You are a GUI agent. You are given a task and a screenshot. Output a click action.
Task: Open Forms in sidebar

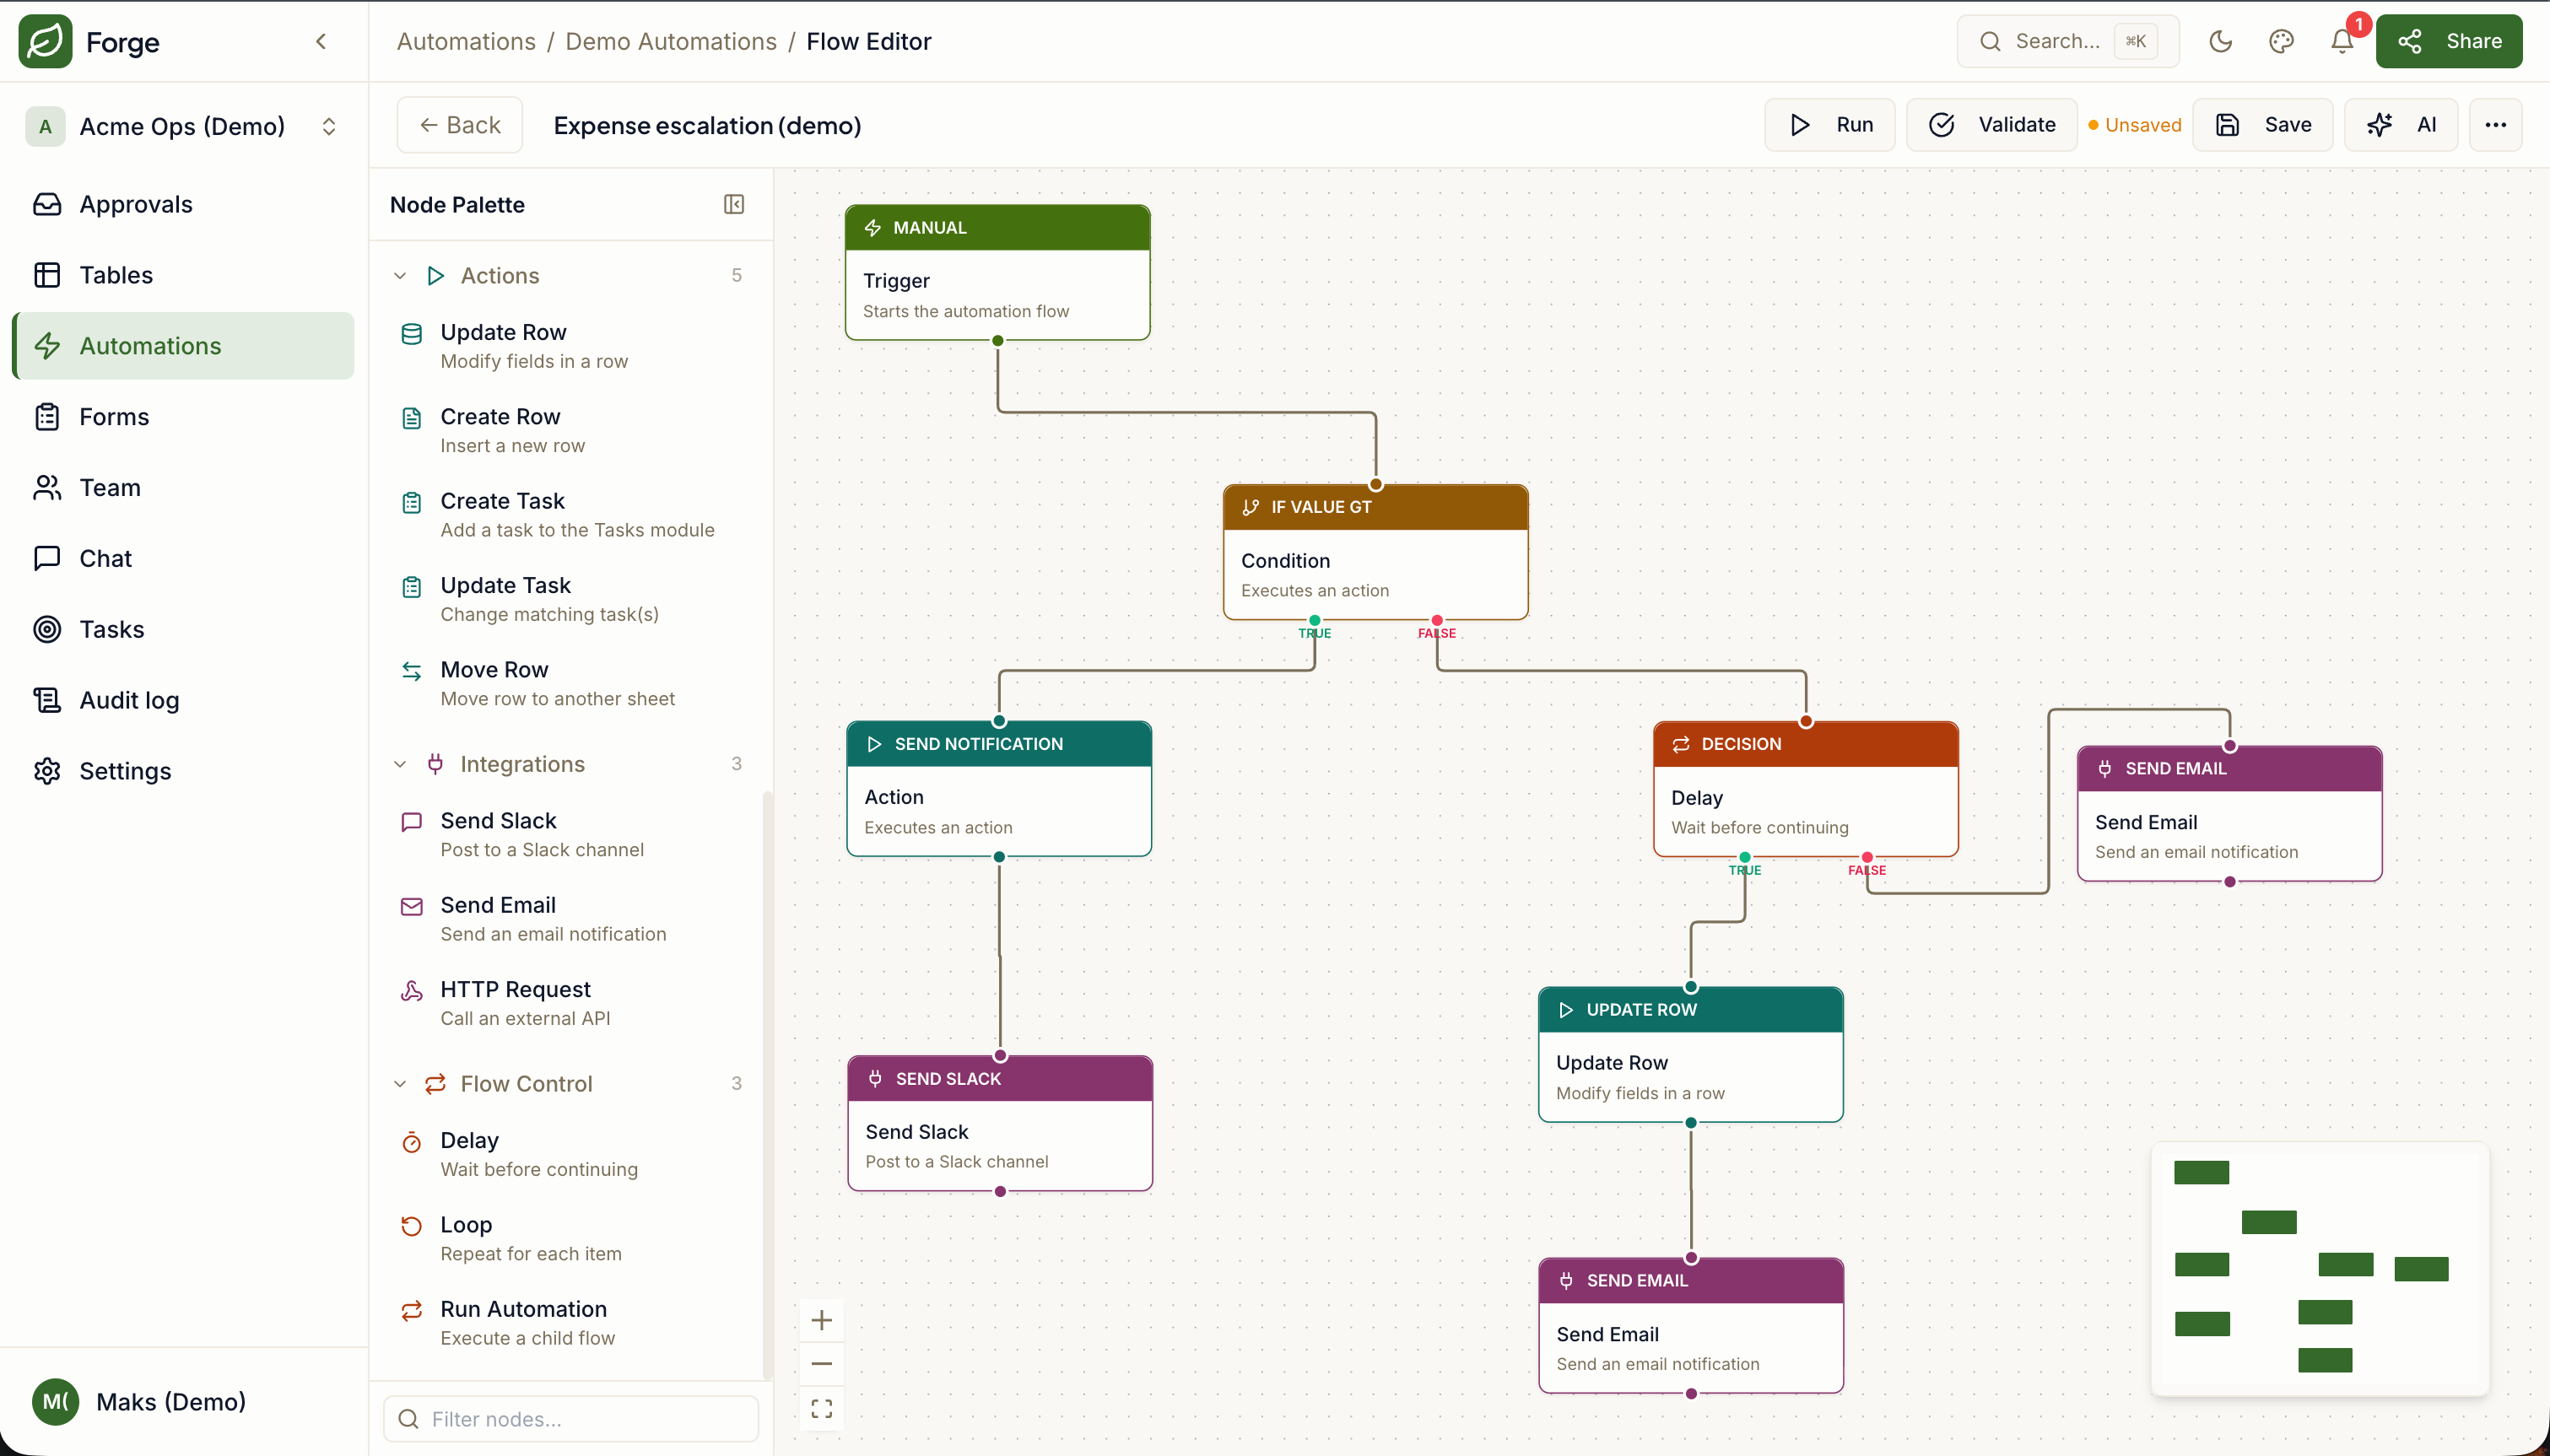tap(183, 417)
